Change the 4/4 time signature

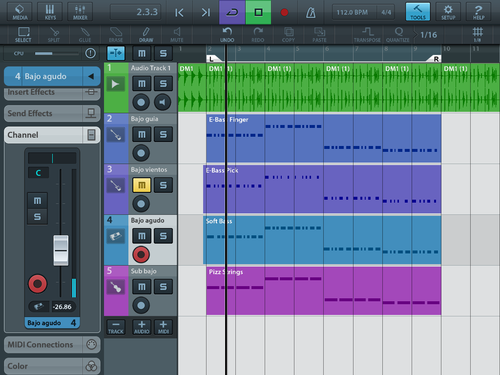[x=386, y=13]
